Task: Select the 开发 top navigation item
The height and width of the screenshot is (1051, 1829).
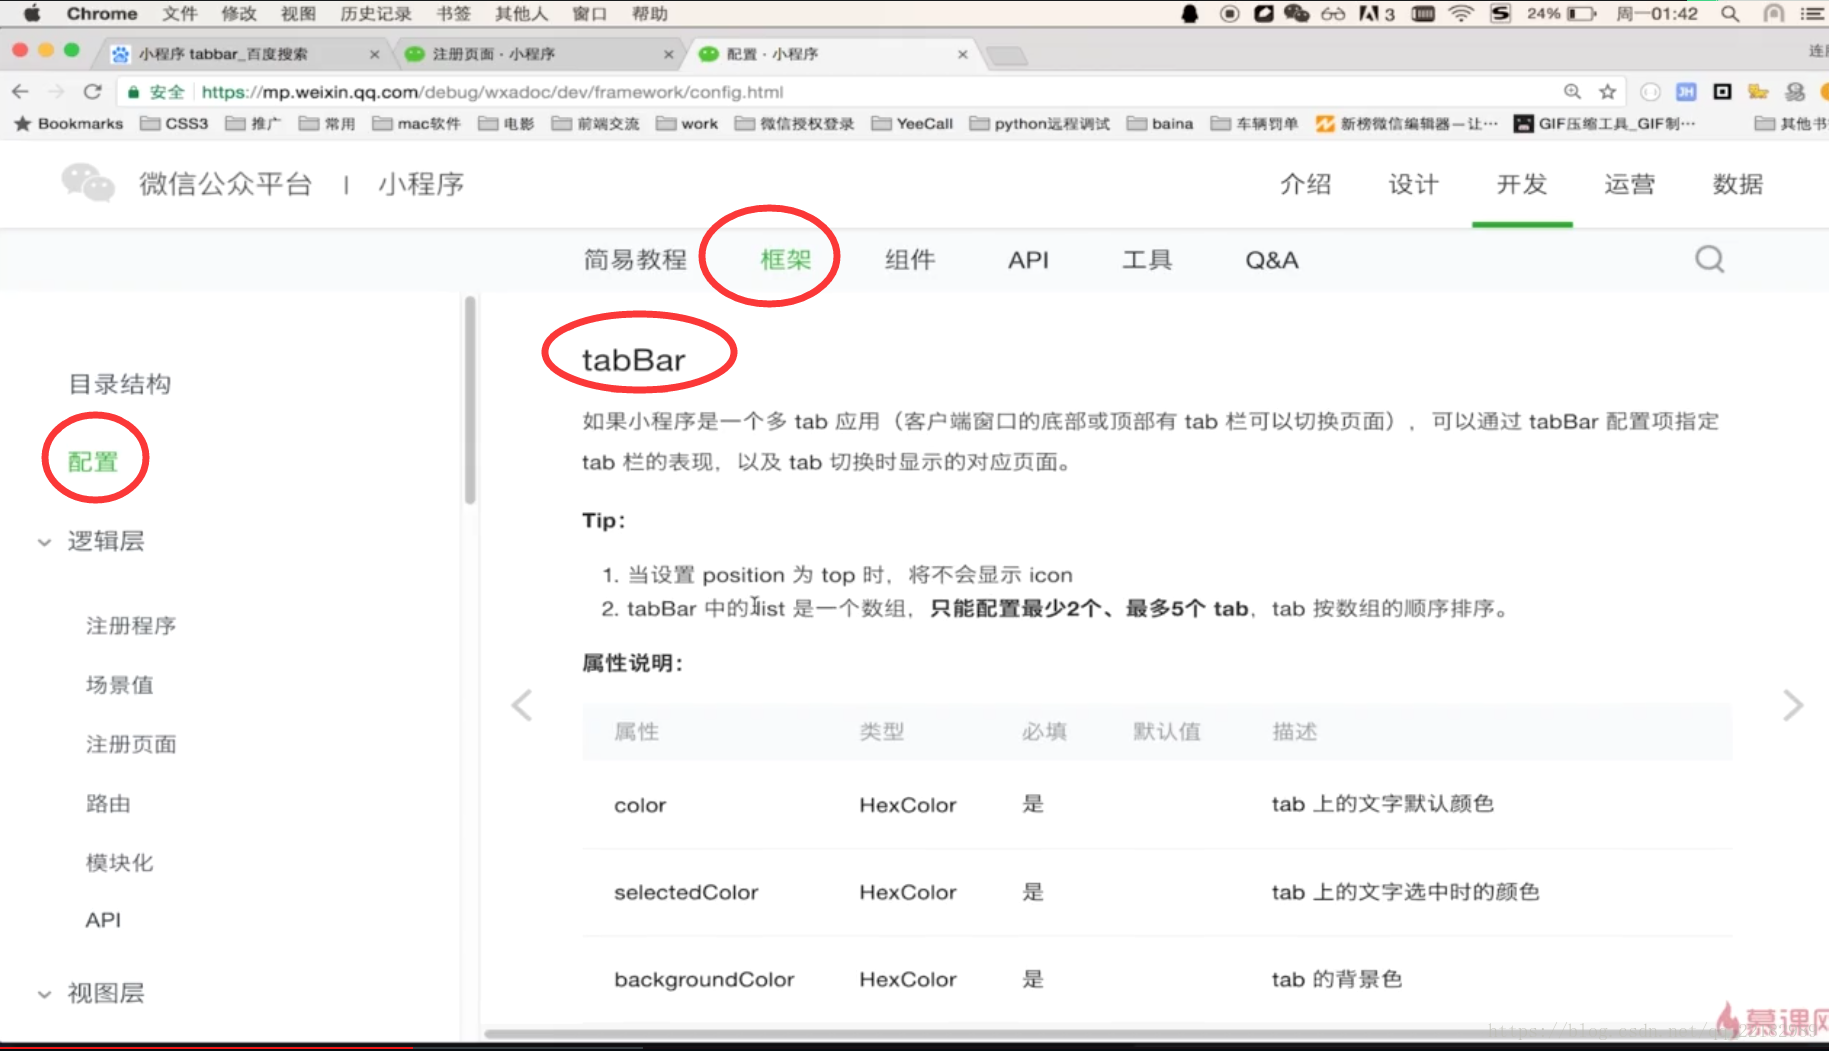Action: (1522, 184)
